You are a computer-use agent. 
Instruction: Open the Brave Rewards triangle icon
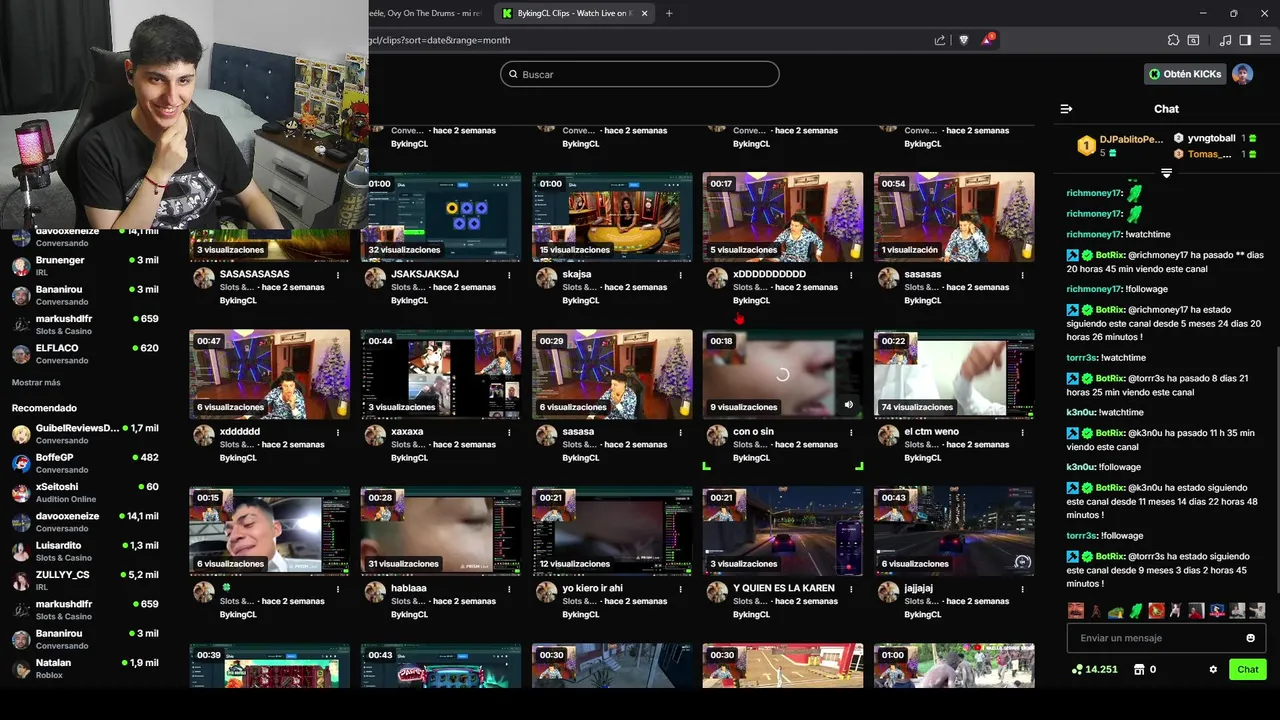pyautogui.click(x=988, y=40)
